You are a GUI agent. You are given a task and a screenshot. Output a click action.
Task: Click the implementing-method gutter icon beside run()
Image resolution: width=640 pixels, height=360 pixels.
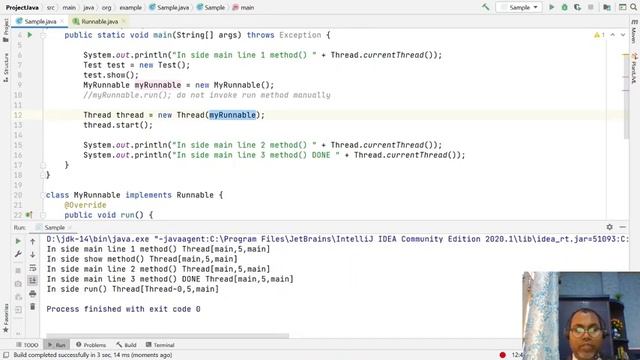coord(29,215)
